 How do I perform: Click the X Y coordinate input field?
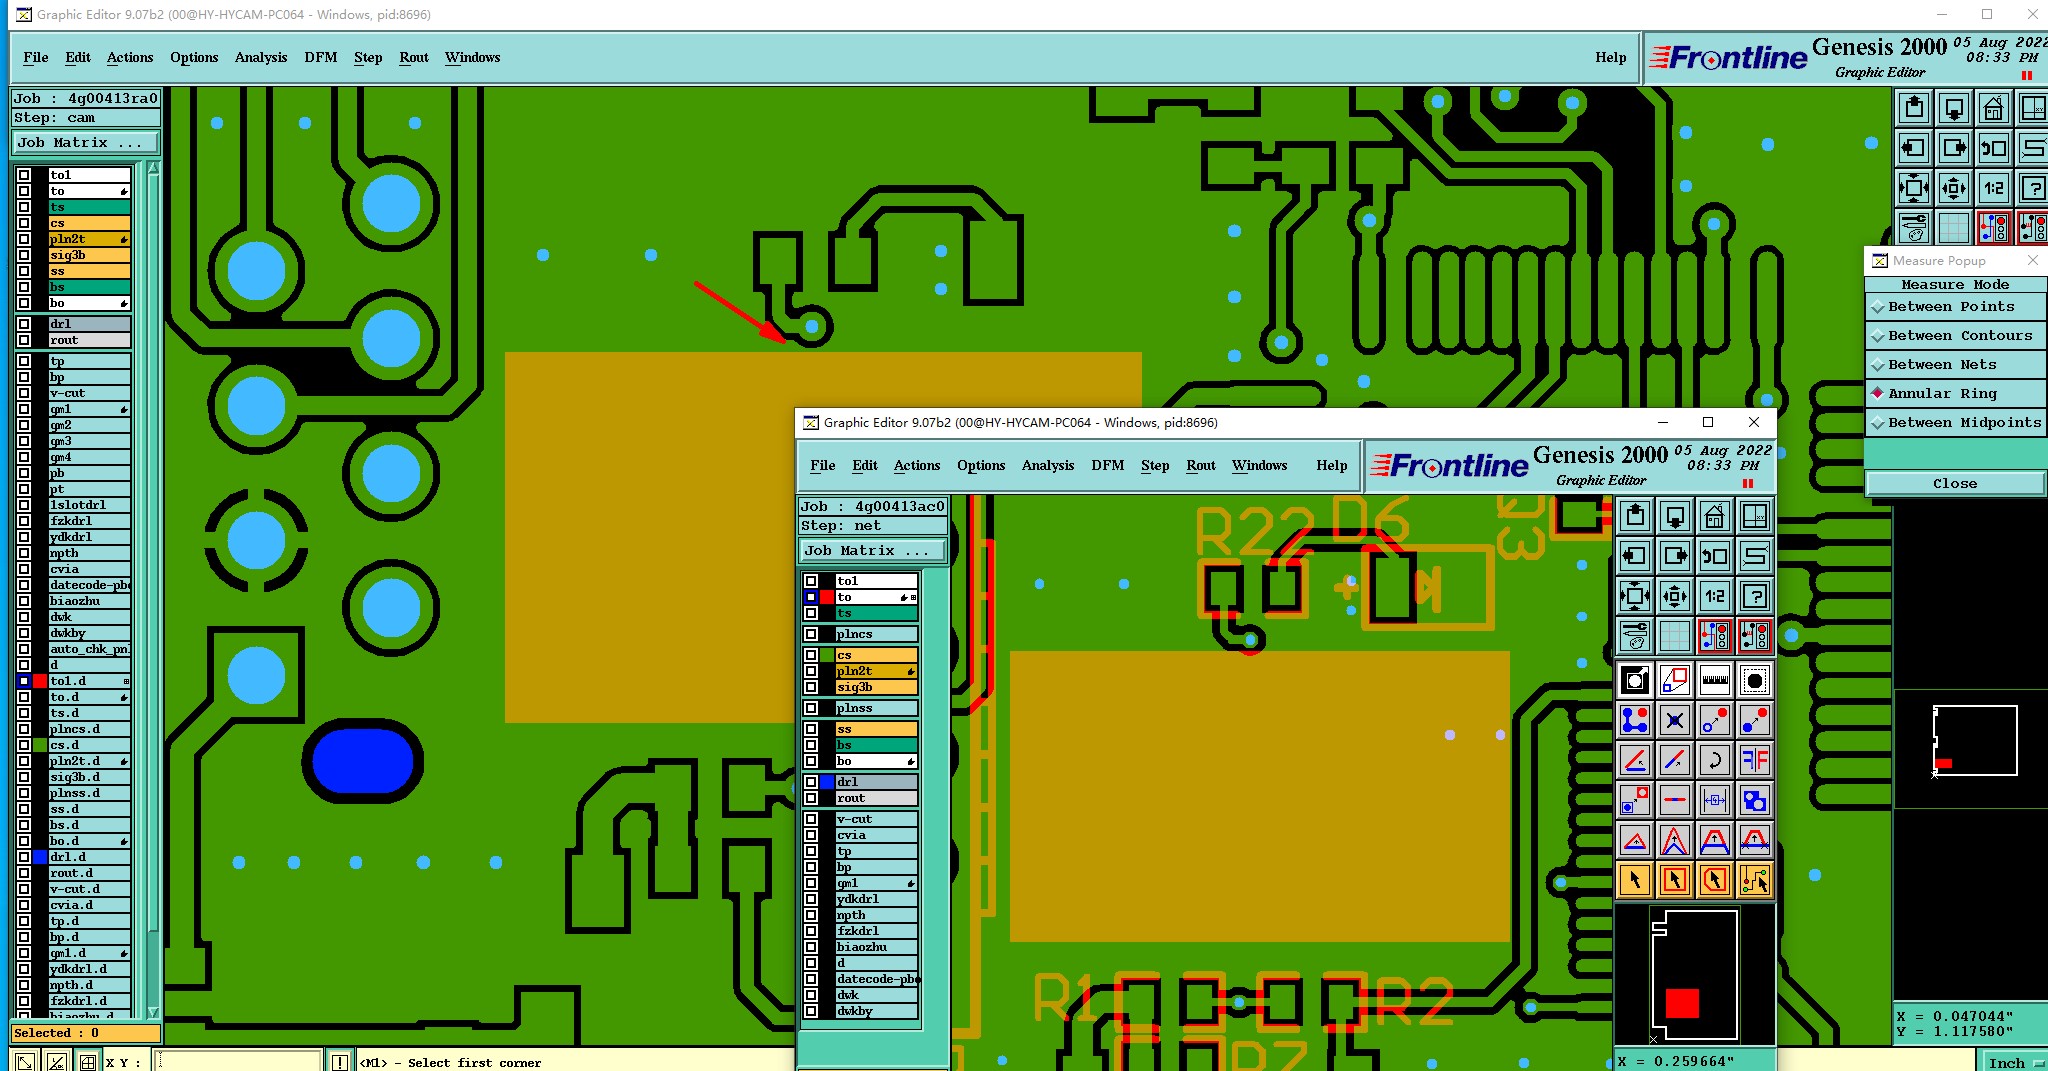pyautogui.click(x=239, y=1062)
